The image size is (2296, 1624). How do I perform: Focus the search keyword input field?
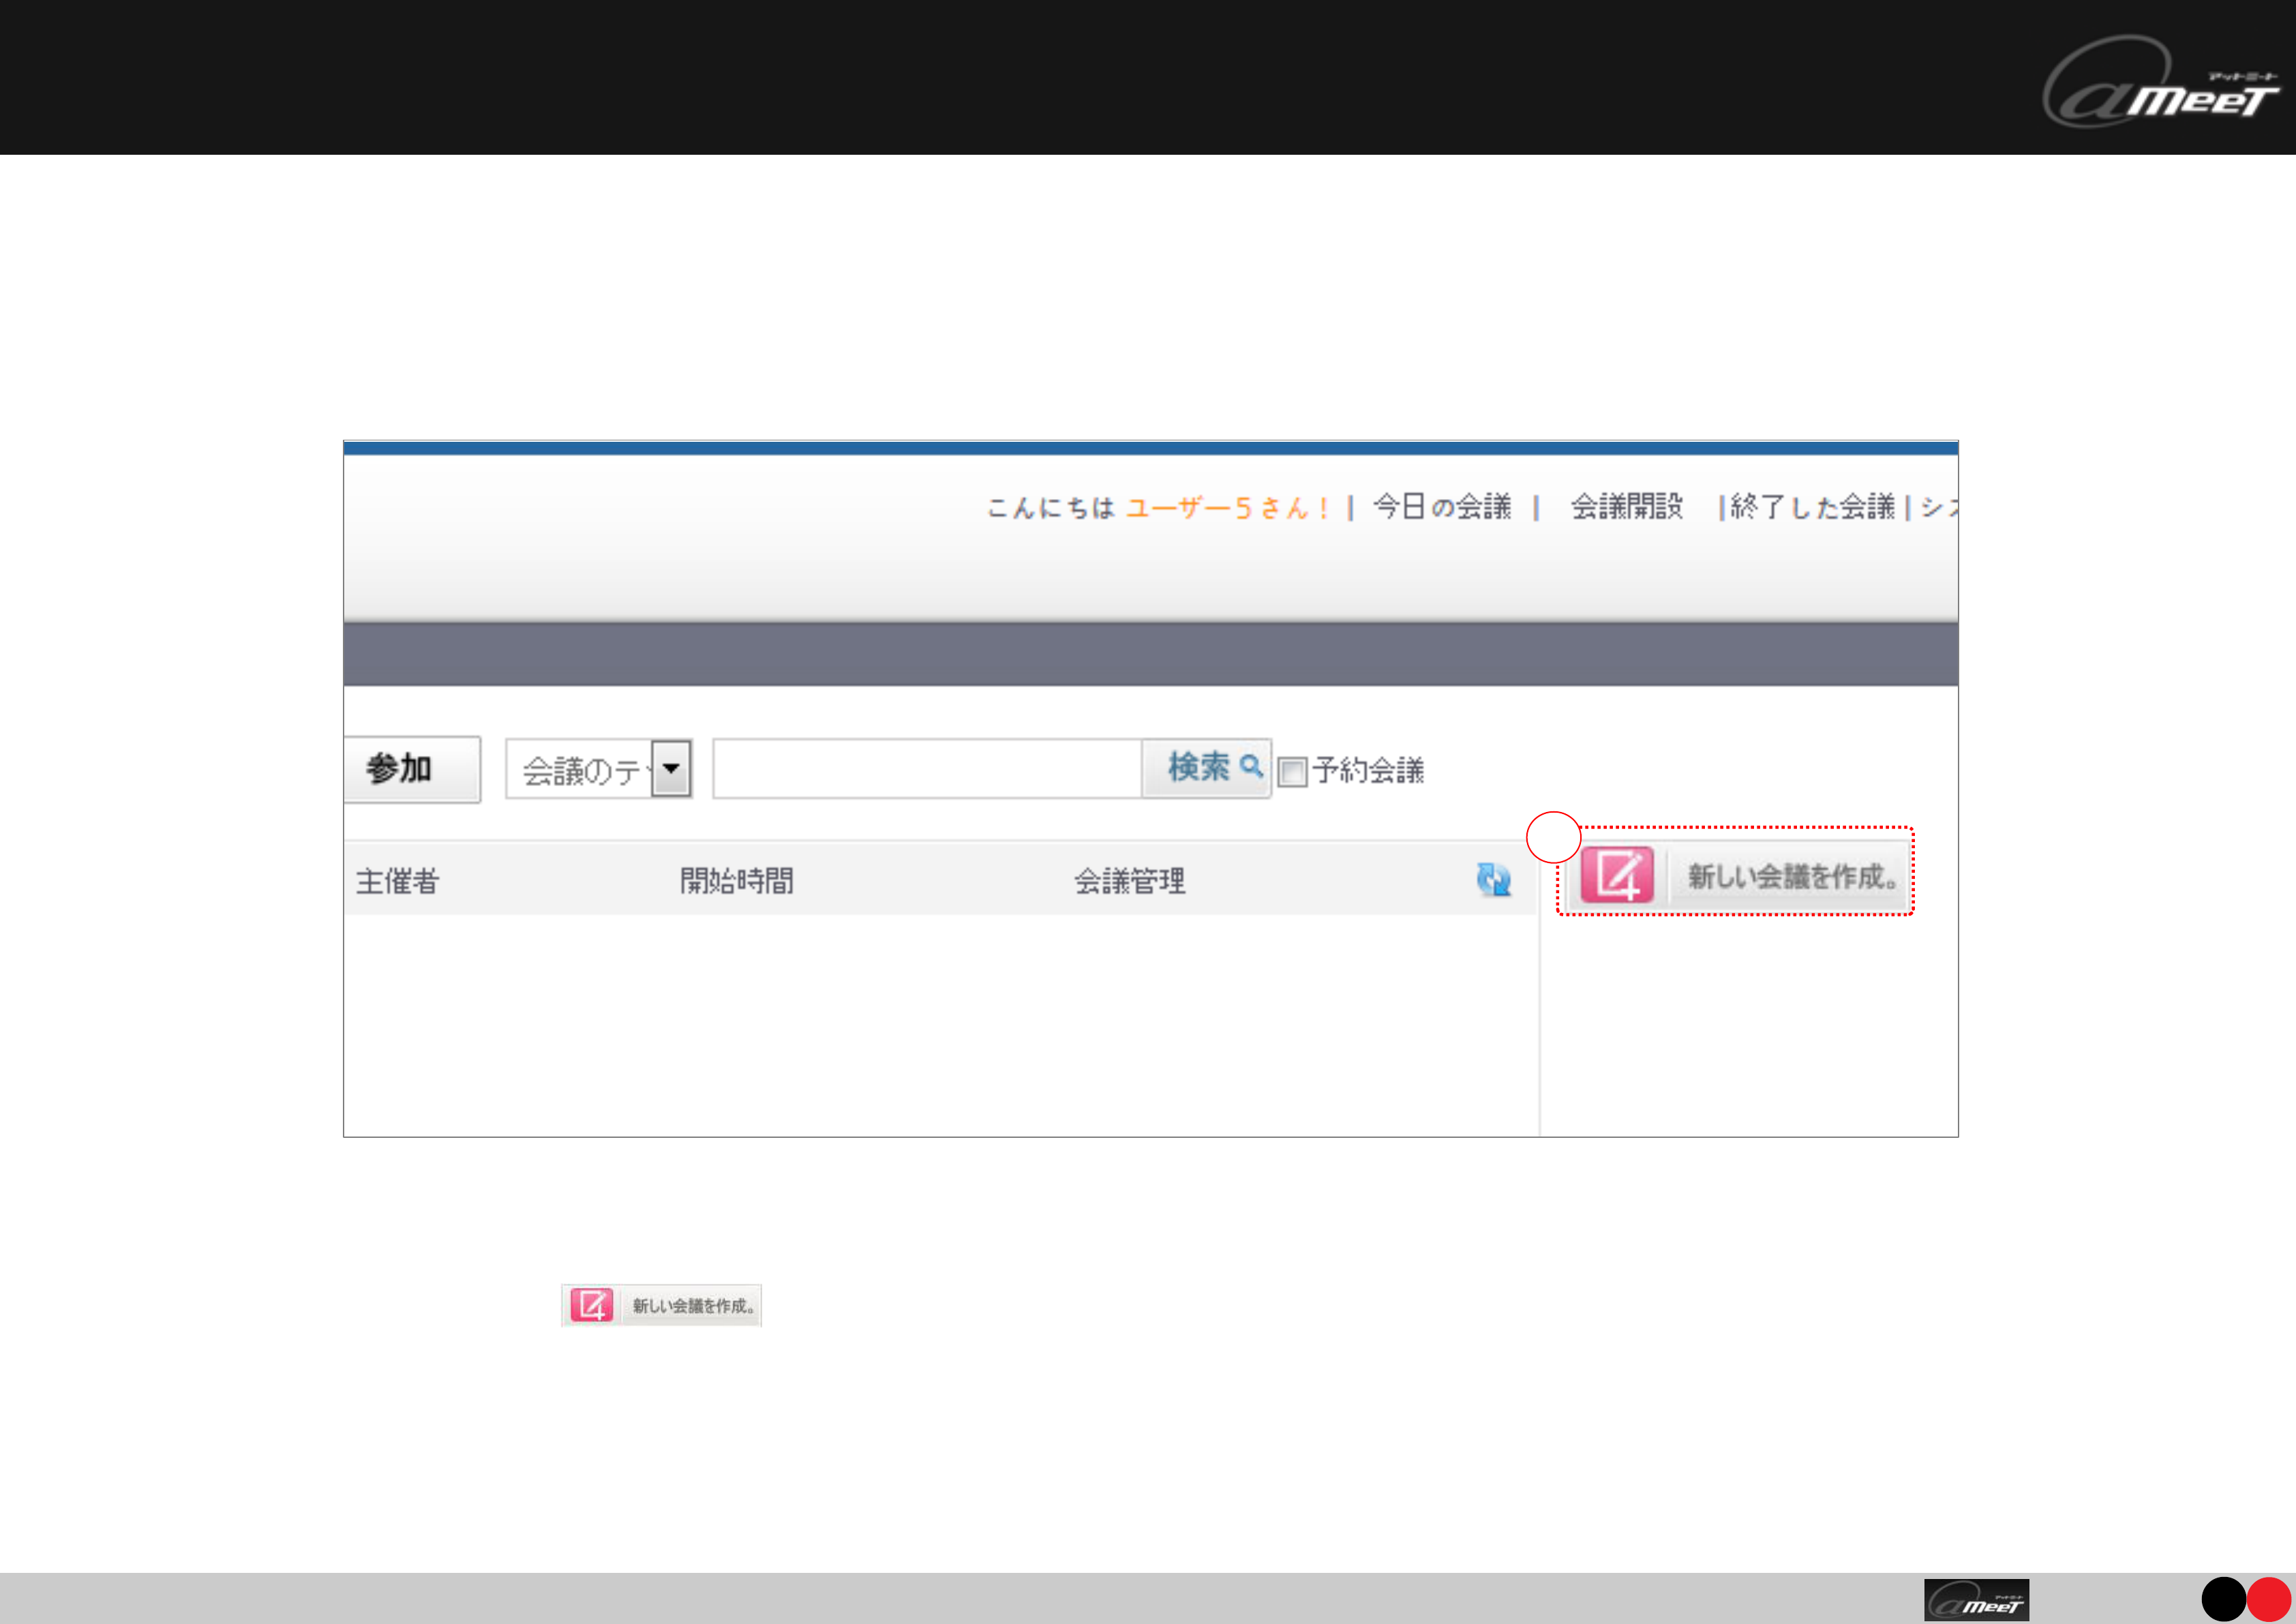click(x=927, y=768)
